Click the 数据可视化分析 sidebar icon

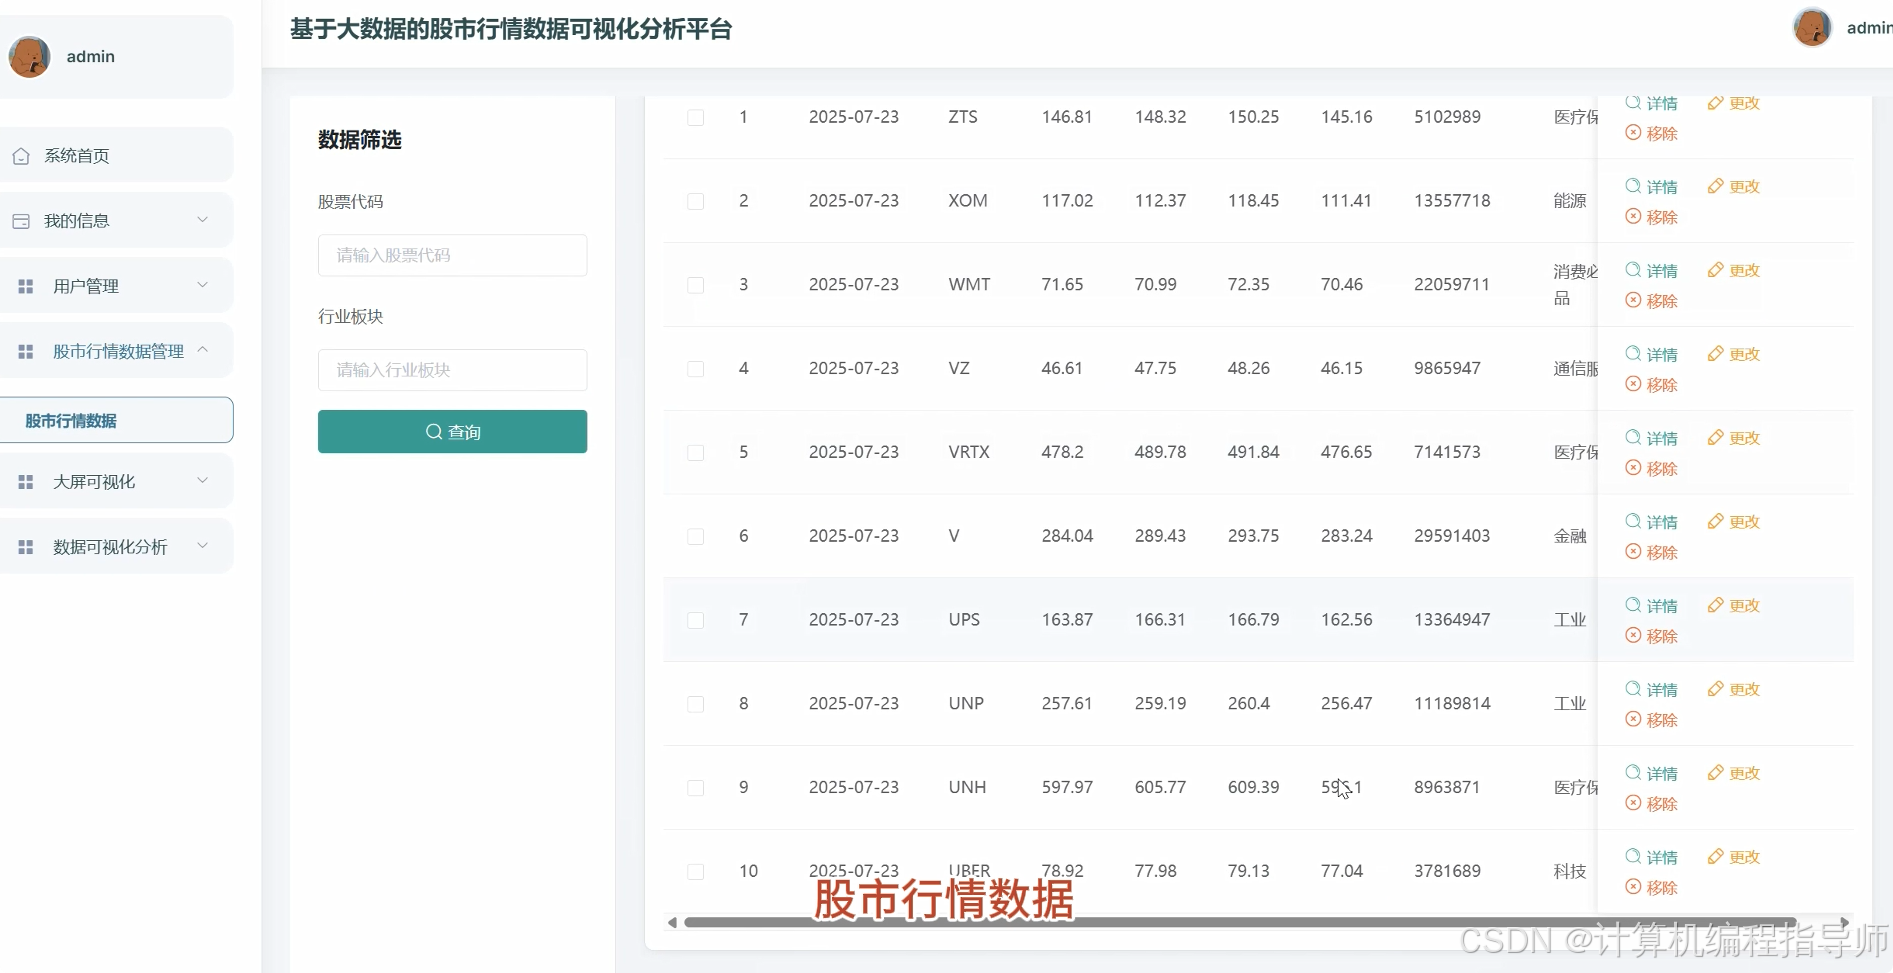(26, 546)
